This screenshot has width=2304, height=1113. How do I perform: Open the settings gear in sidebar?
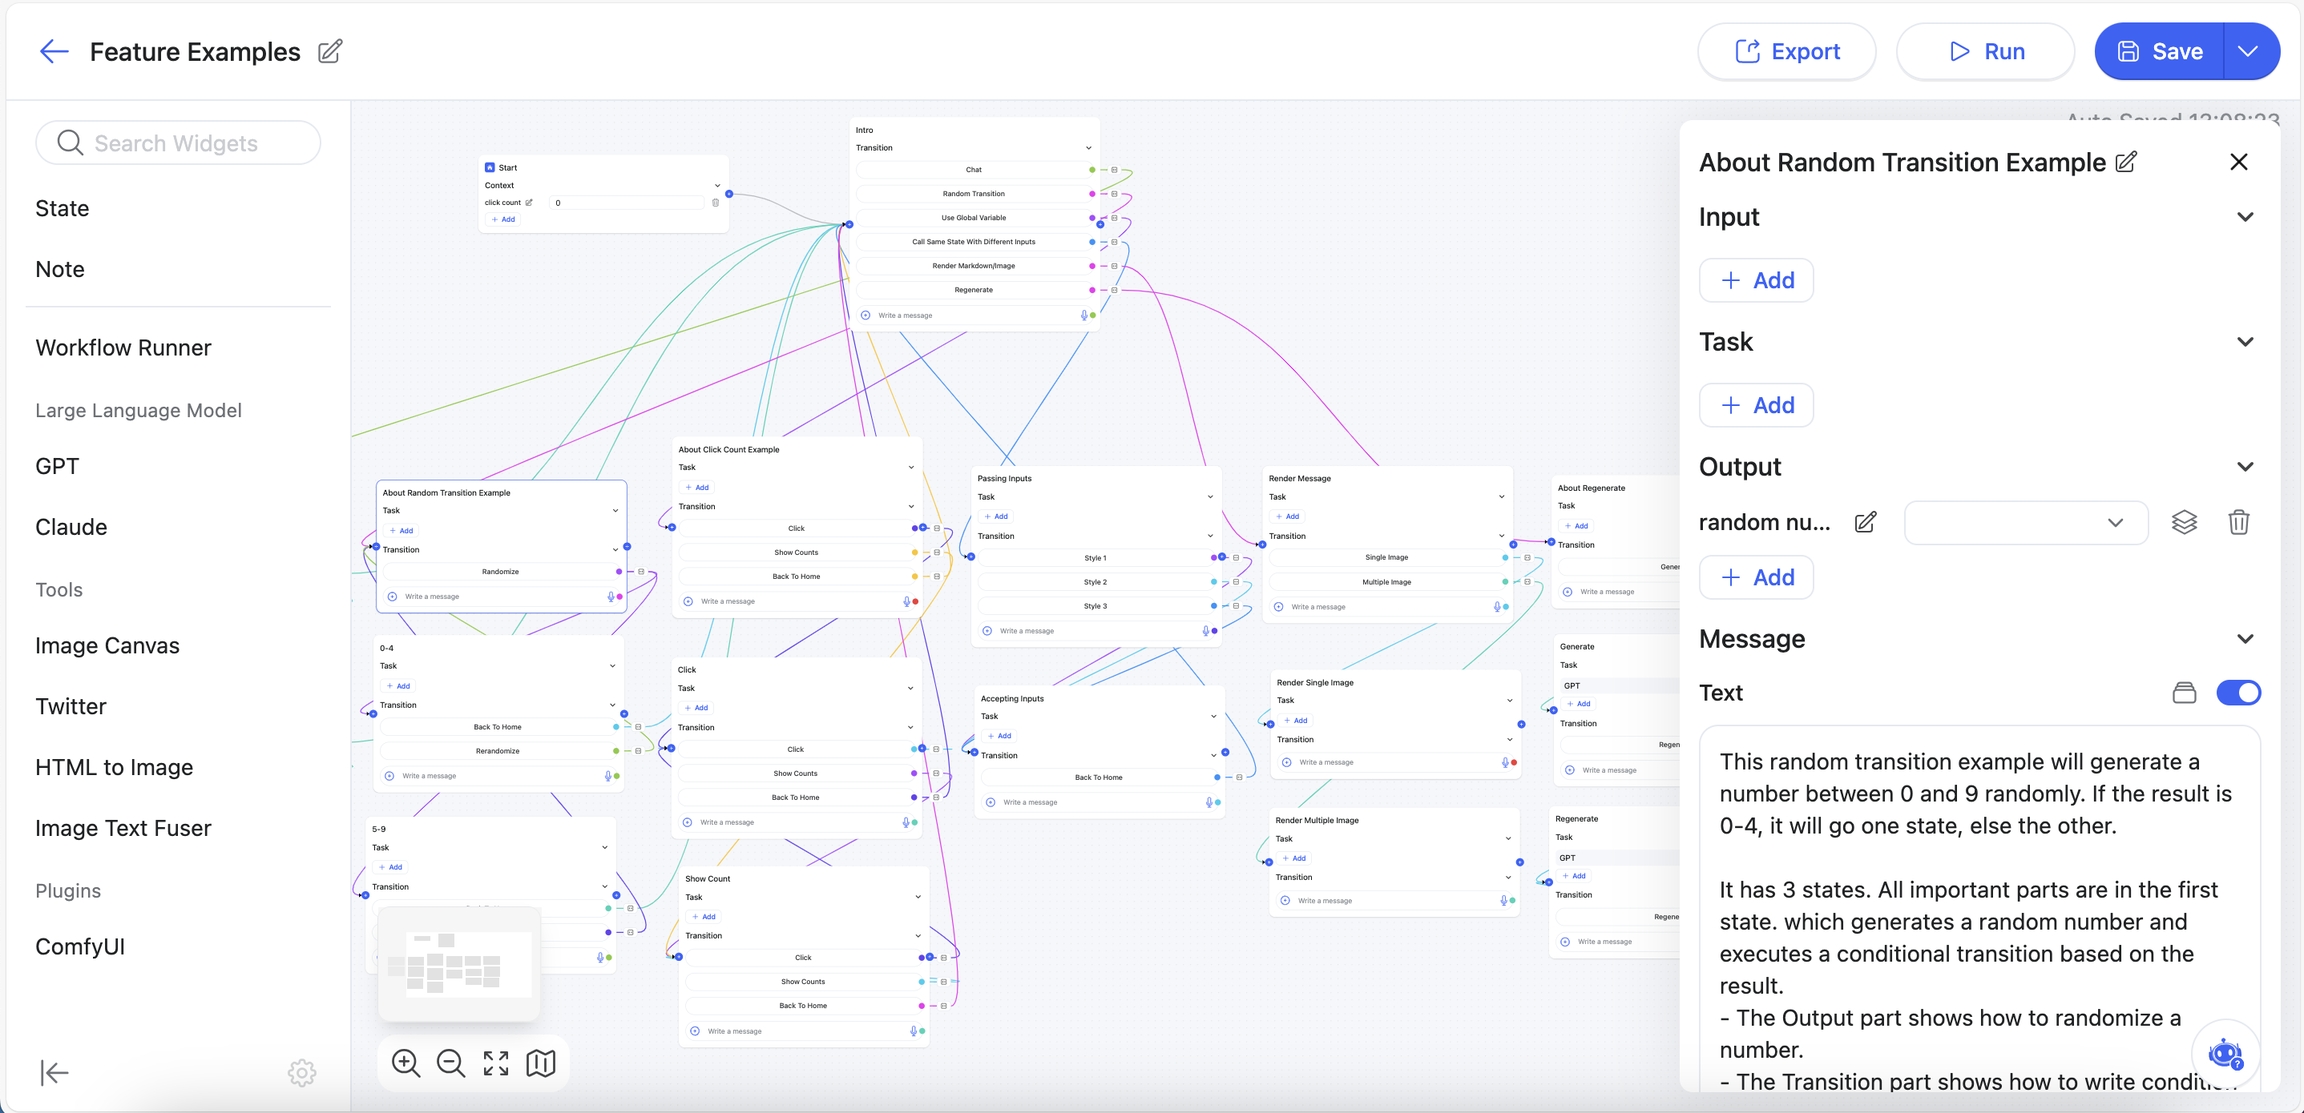pyautogui.click(x=302, y=1073)
